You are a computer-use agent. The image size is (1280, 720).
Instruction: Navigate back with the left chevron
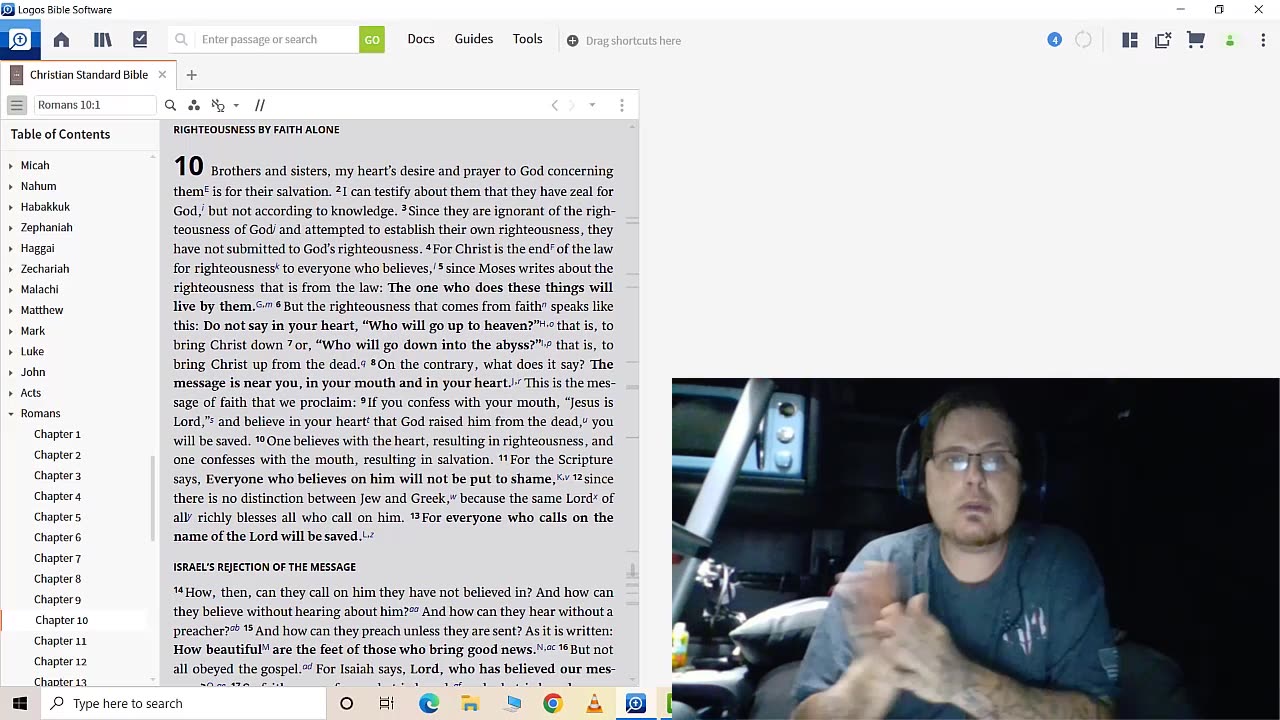(x=555, y=105)
